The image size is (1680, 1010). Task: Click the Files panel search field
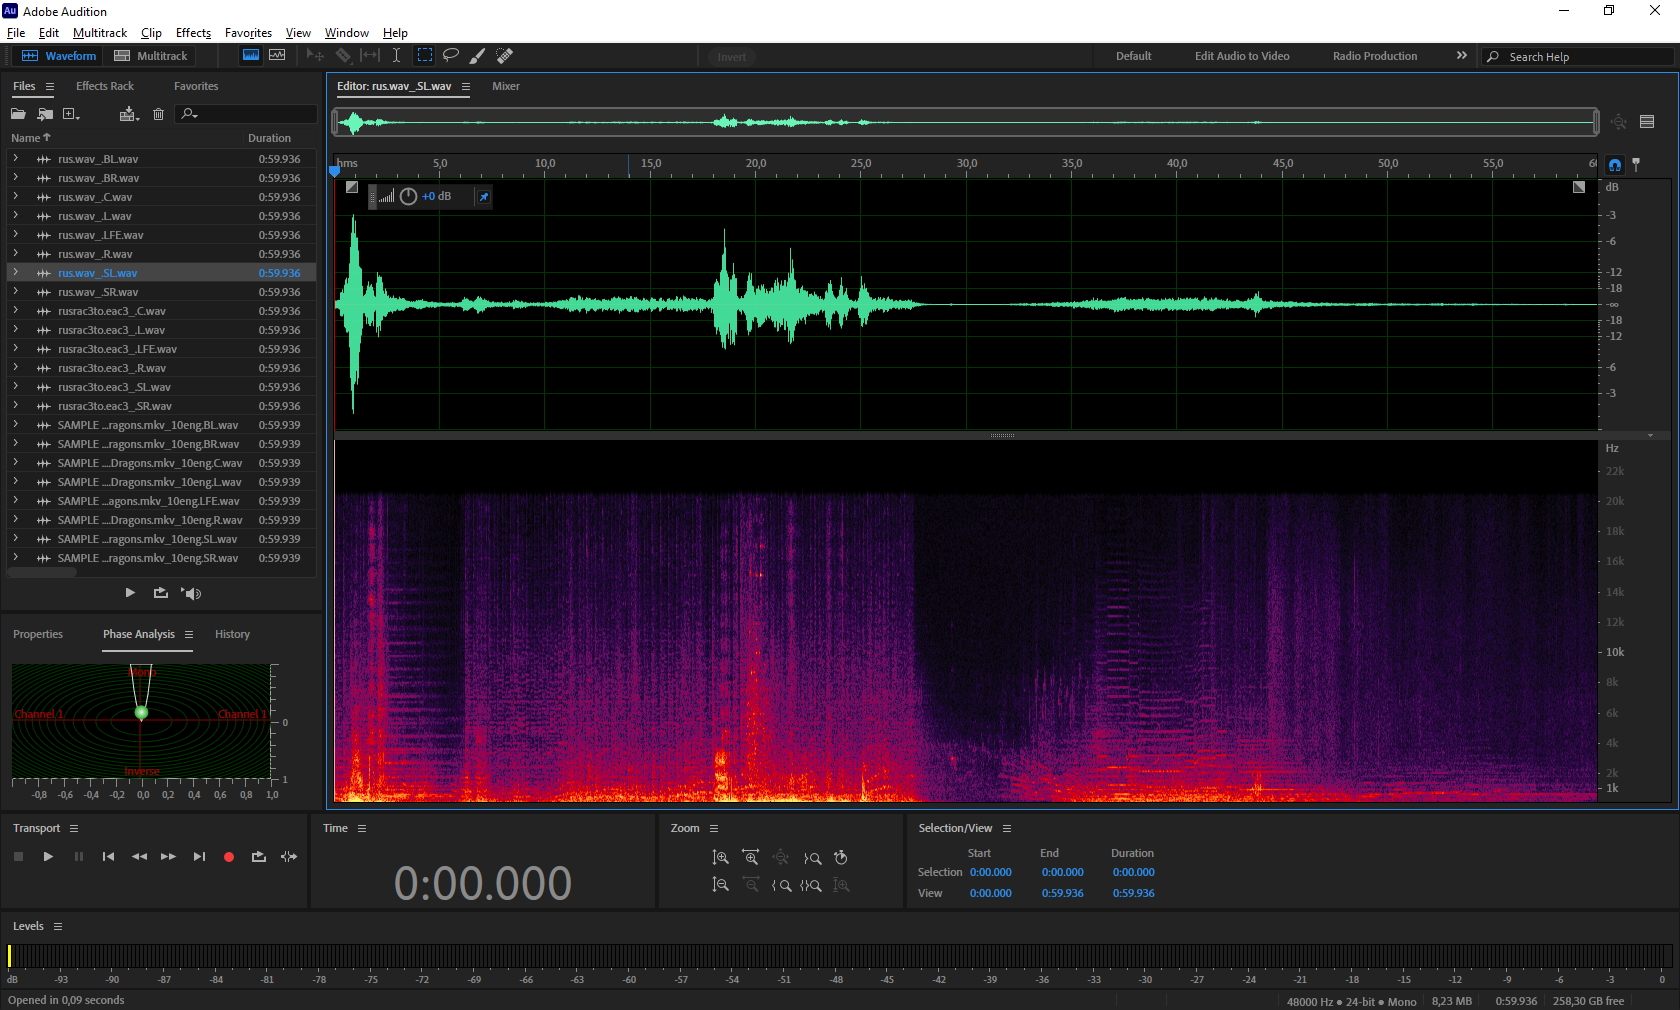pyautogui.click(x=245, y=114)
